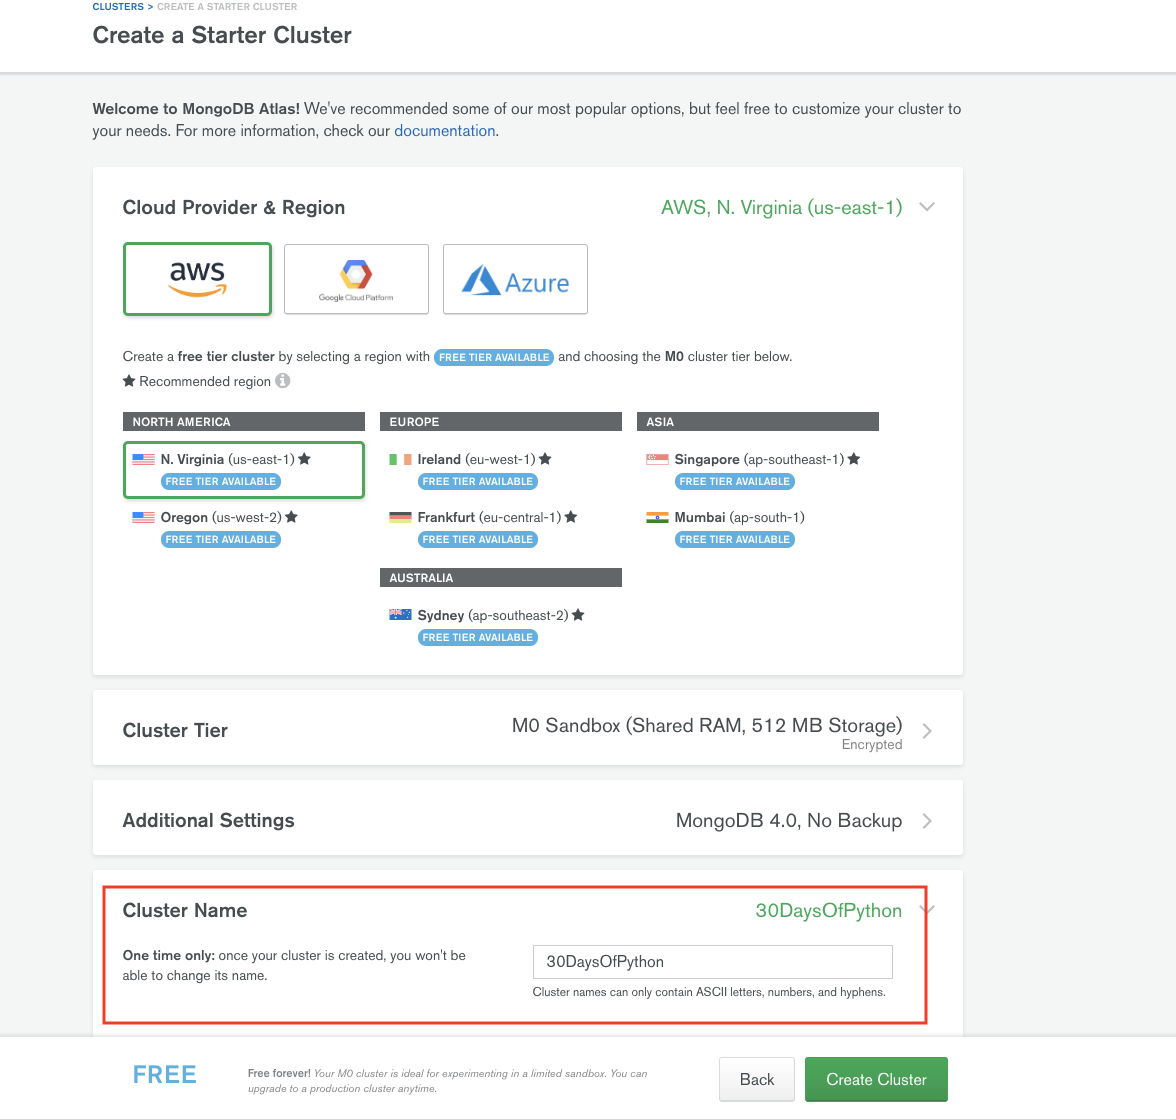Viewport: 1176px width, 1119px height.
Task: Pick the Azure provider logo
Action: [515, 279]
